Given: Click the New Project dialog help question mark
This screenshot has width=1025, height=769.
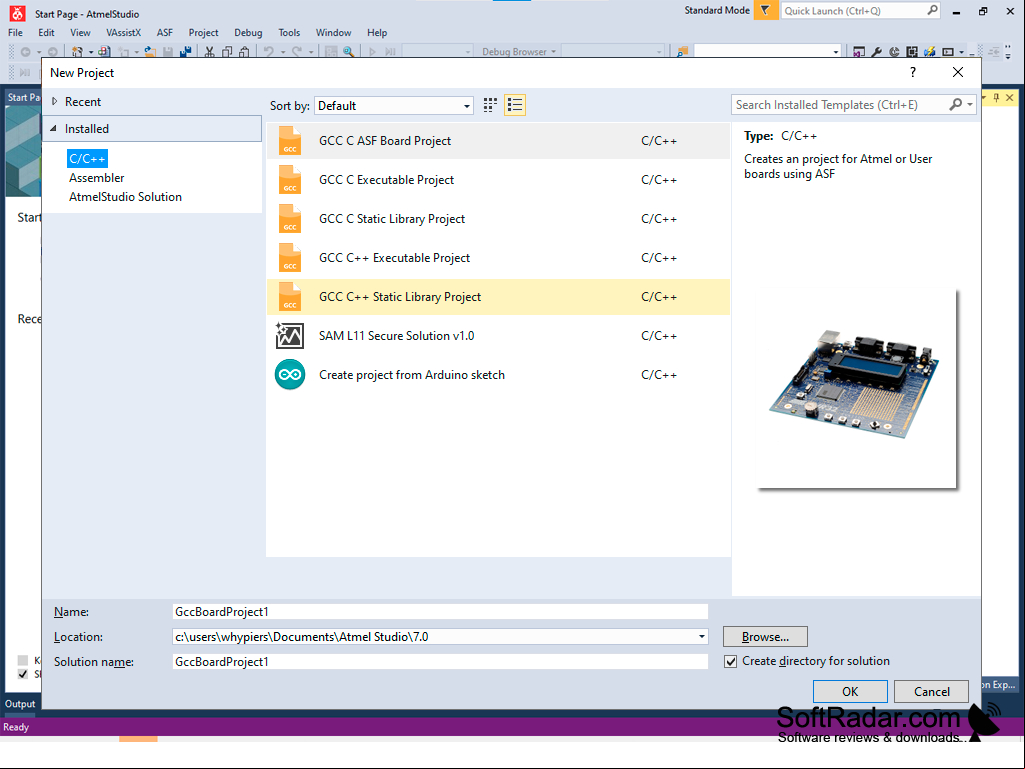Looking at the screenshot, I should tap(913, 72).
